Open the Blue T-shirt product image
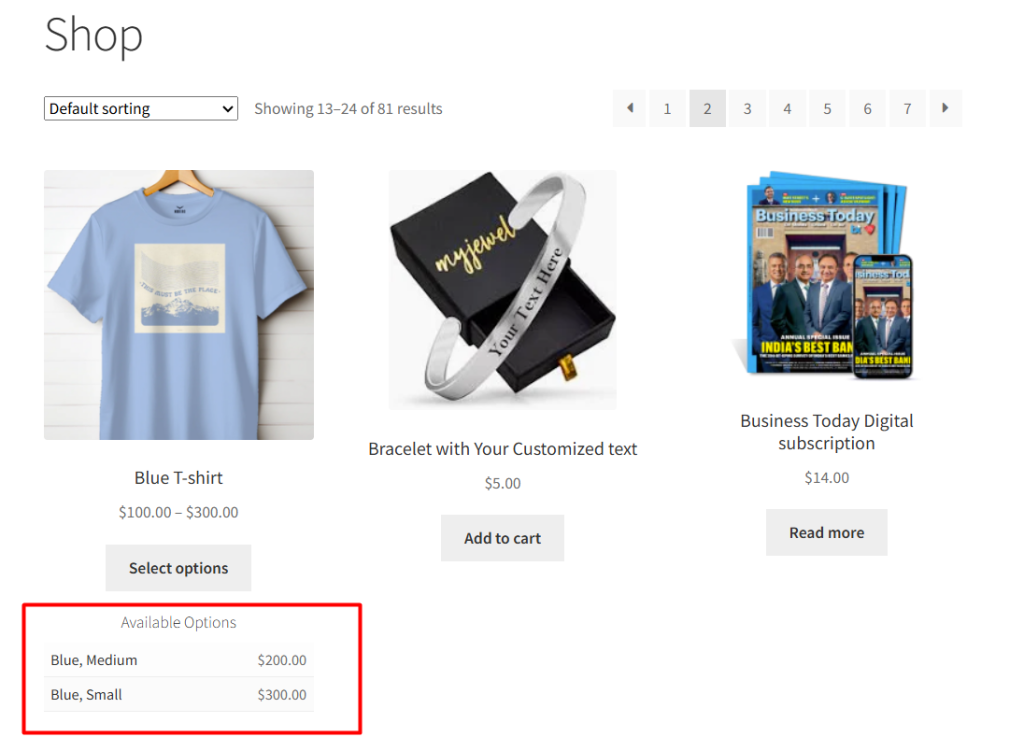The height and width of the screenshot is (751, 1024). (x=179, y=305)
